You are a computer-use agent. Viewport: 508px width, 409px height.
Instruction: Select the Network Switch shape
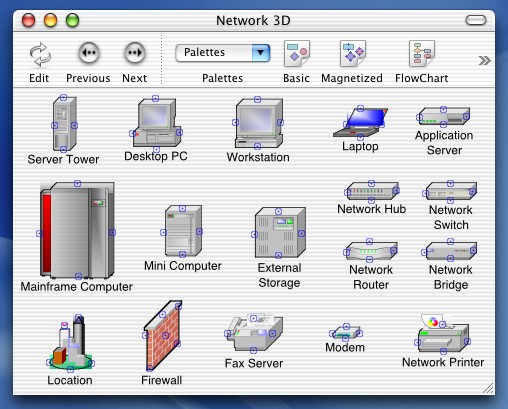click(451, 192)
